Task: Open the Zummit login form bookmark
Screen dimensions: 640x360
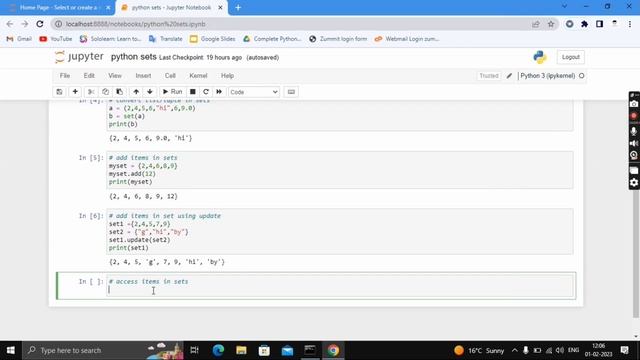Action: [x=338, y=39]
